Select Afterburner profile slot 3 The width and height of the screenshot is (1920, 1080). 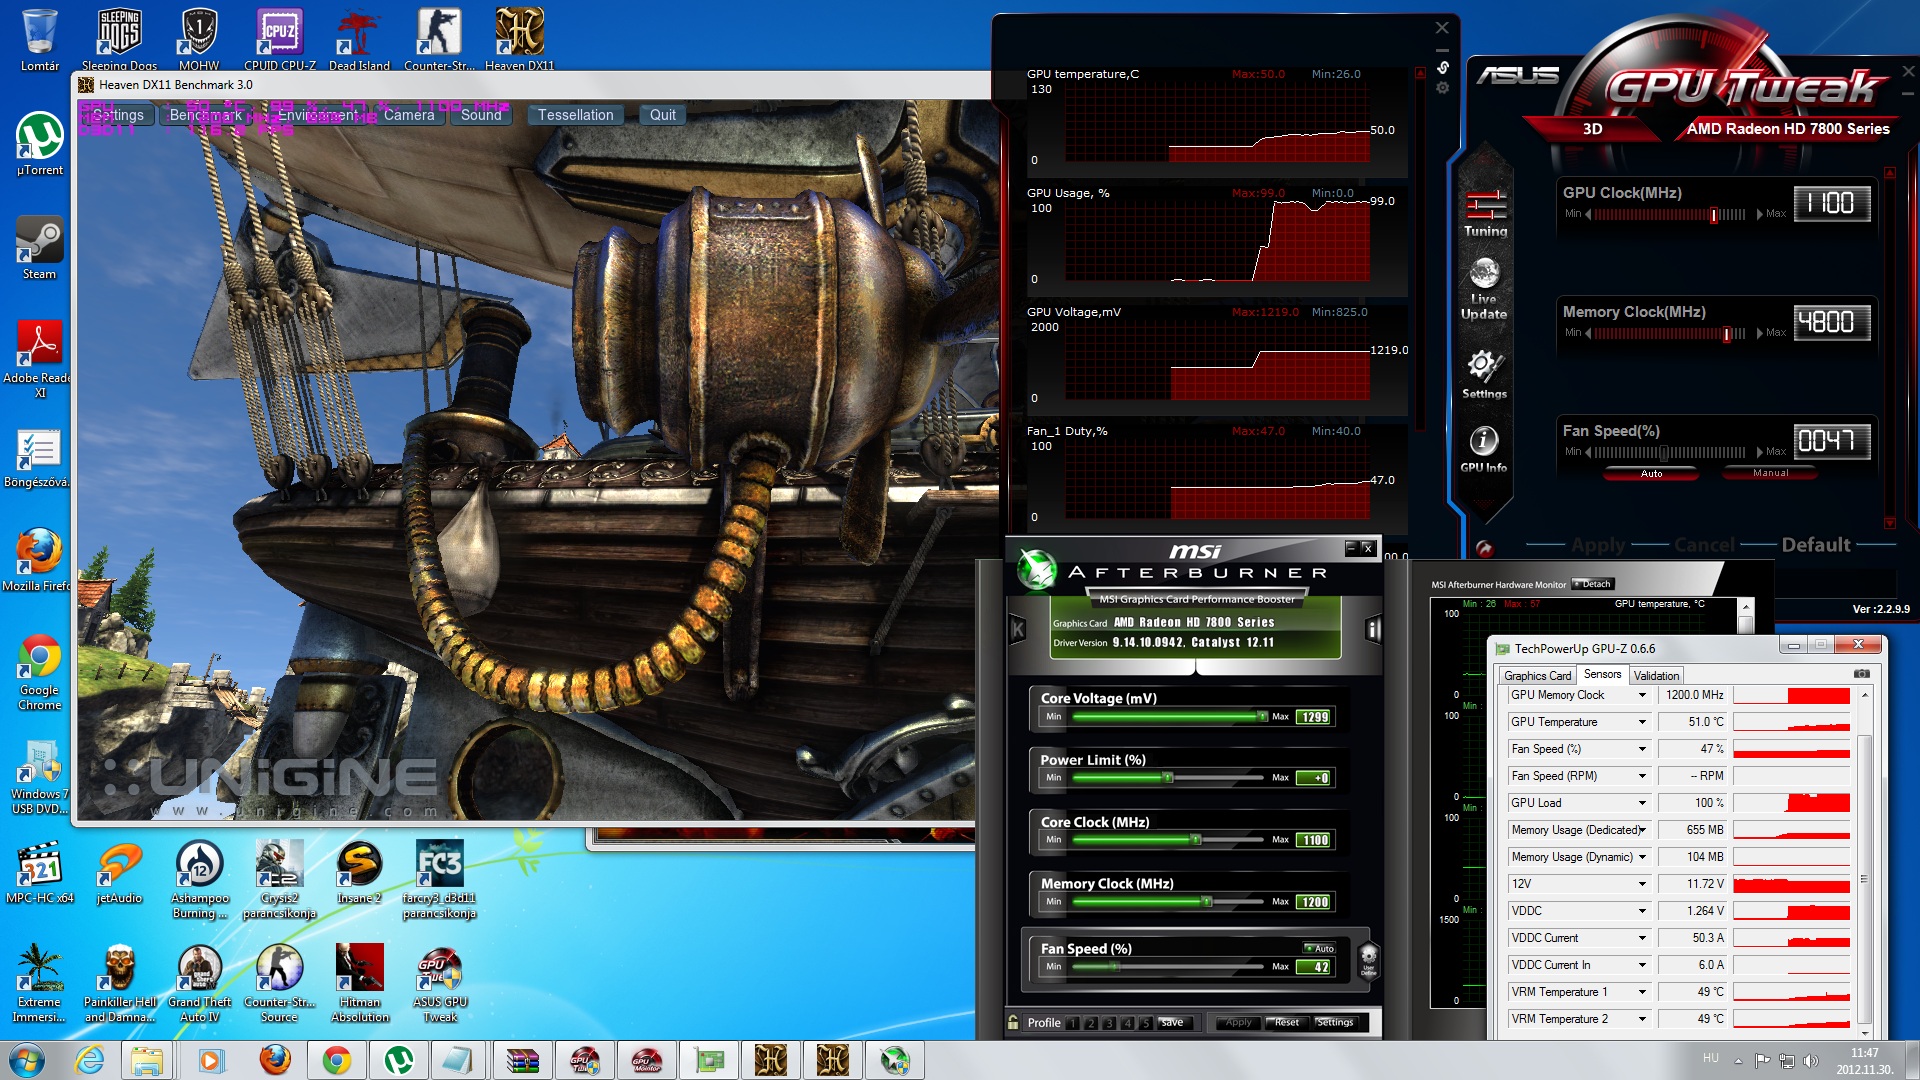click(1109, 1023)
